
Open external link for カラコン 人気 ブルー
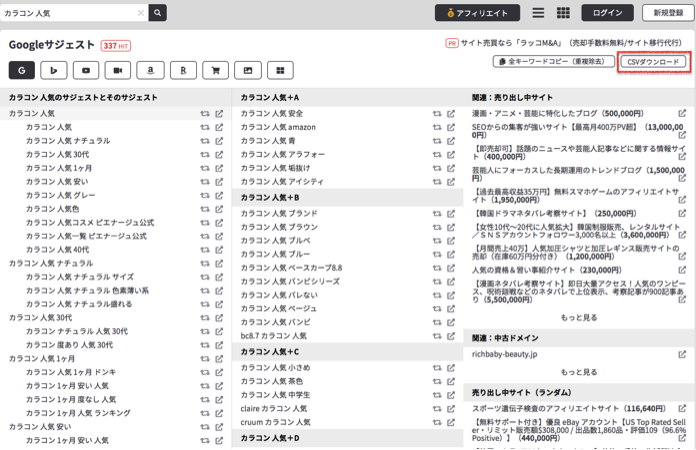(451, 254)
